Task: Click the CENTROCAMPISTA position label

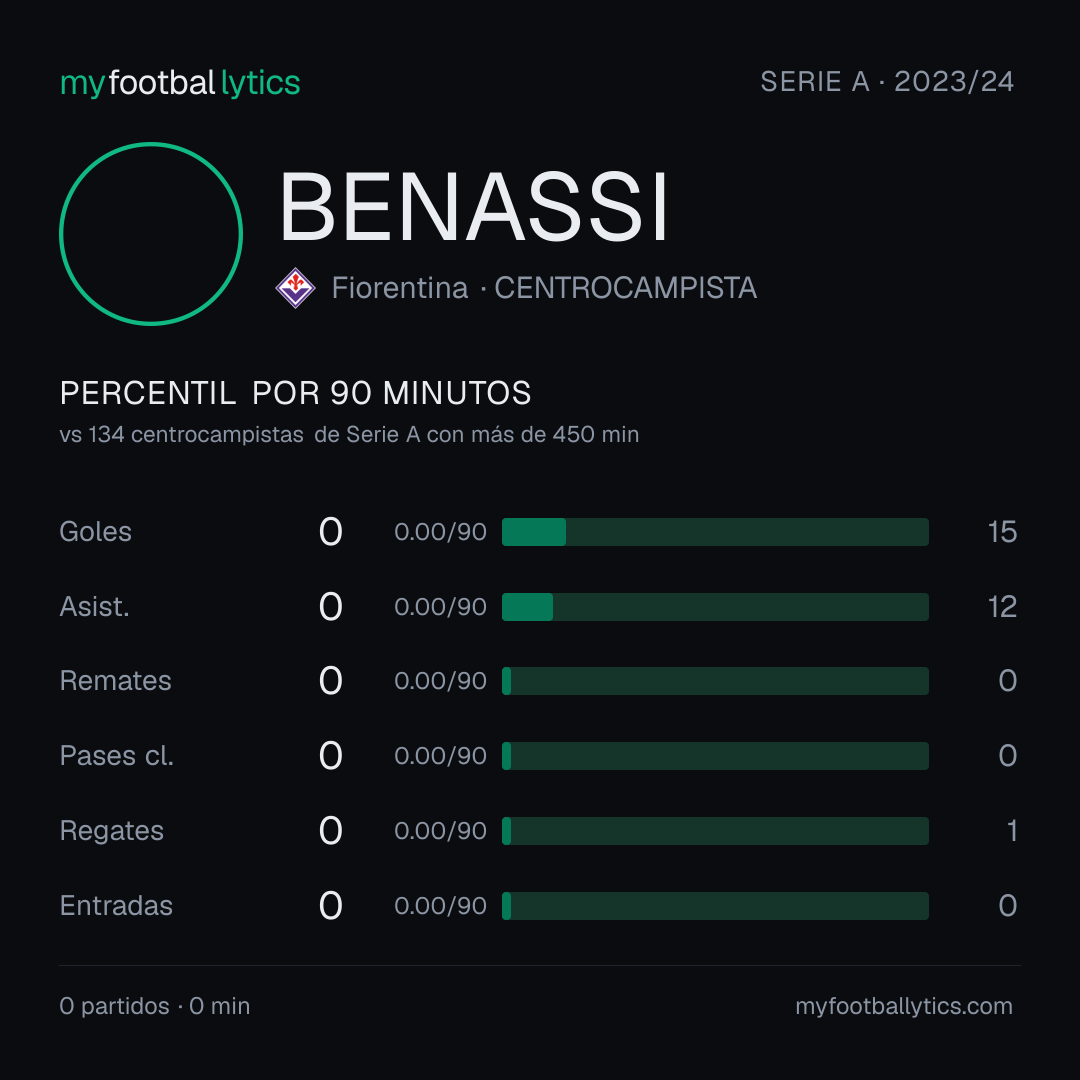Action: tap(625, 288)
